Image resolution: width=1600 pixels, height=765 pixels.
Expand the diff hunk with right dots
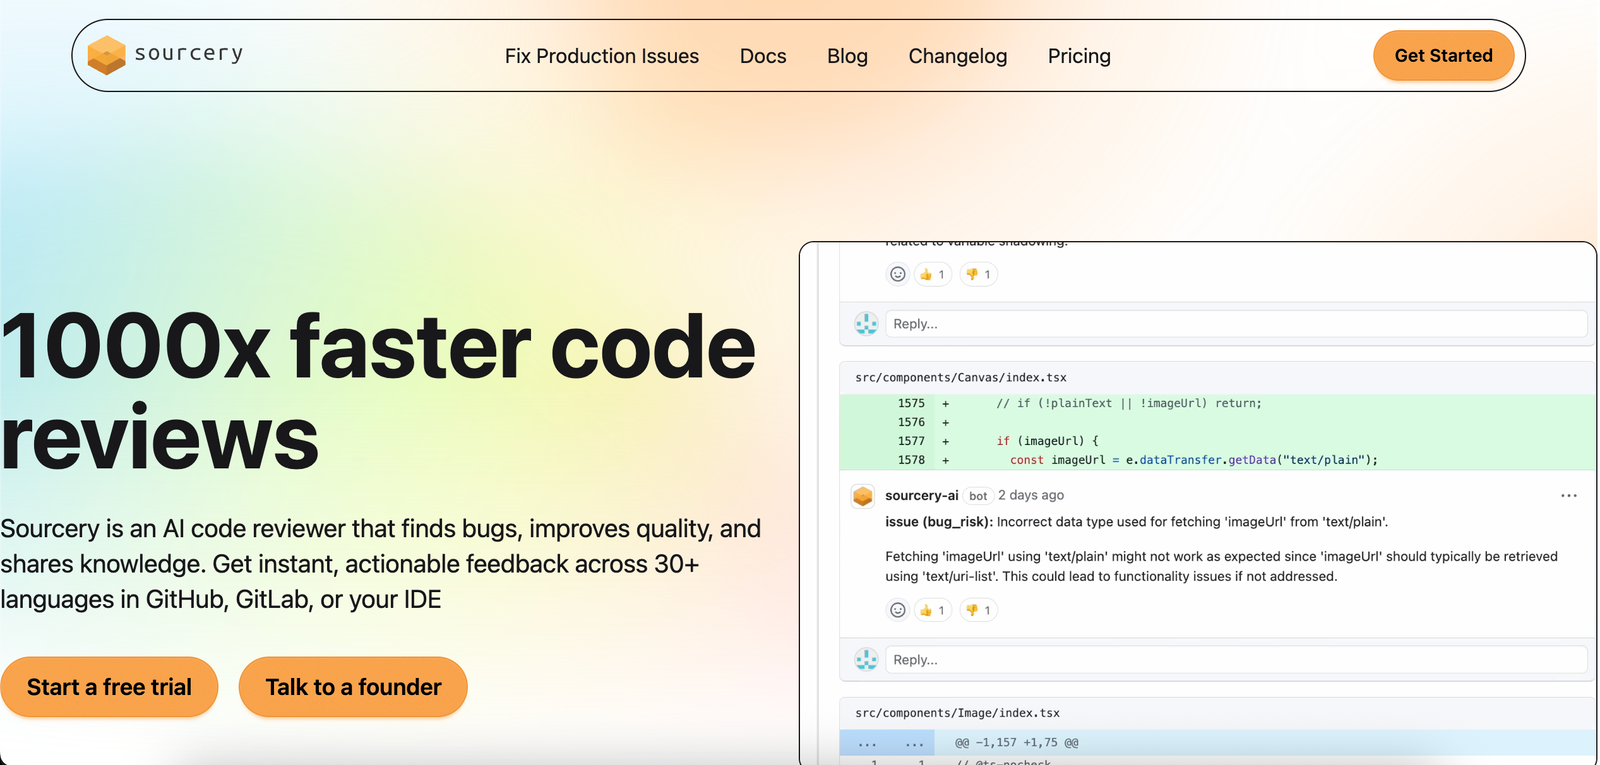pos(914,743)
